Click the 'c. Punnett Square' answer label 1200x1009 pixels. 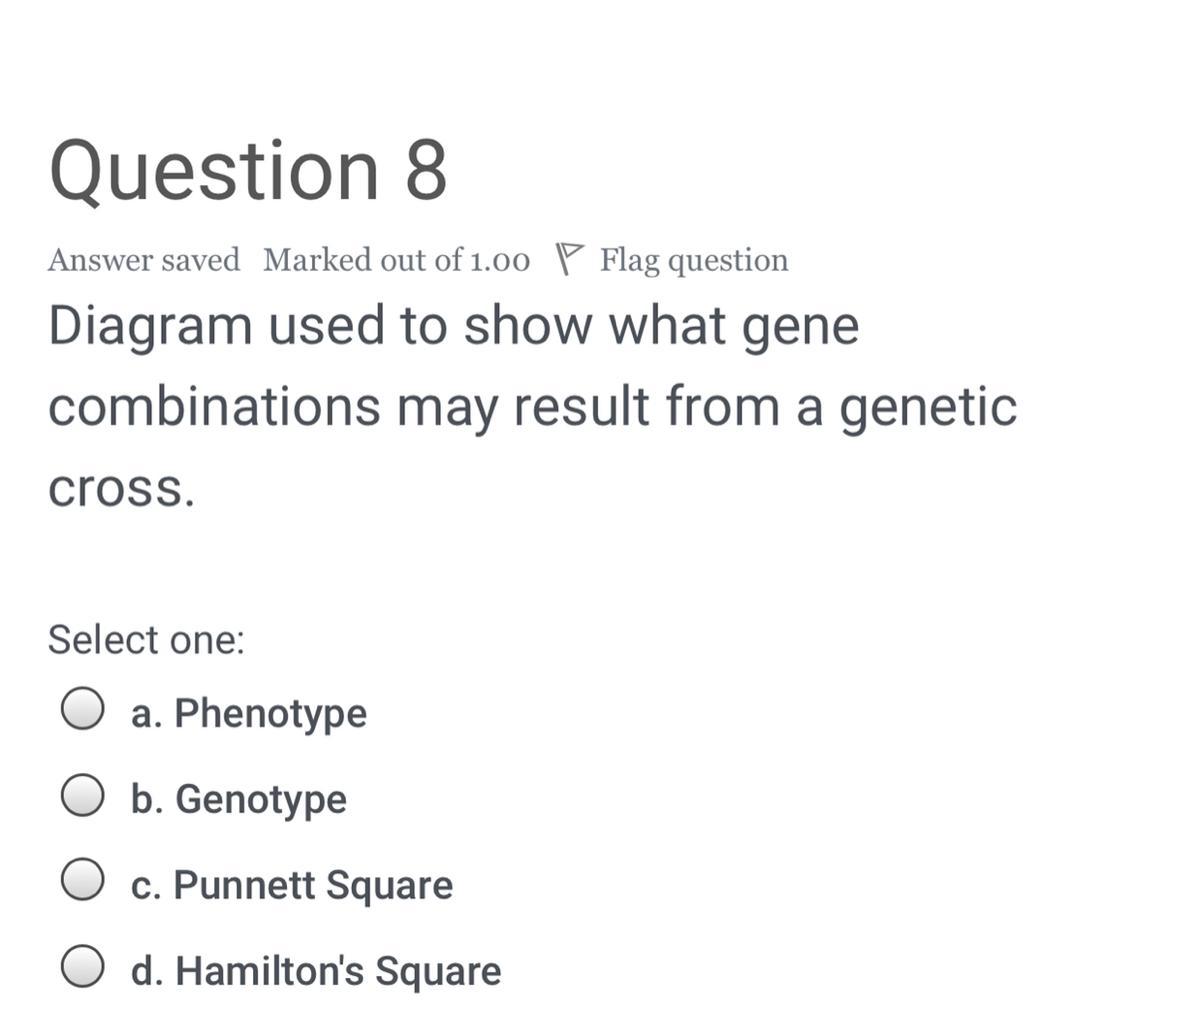pos(292,885)
